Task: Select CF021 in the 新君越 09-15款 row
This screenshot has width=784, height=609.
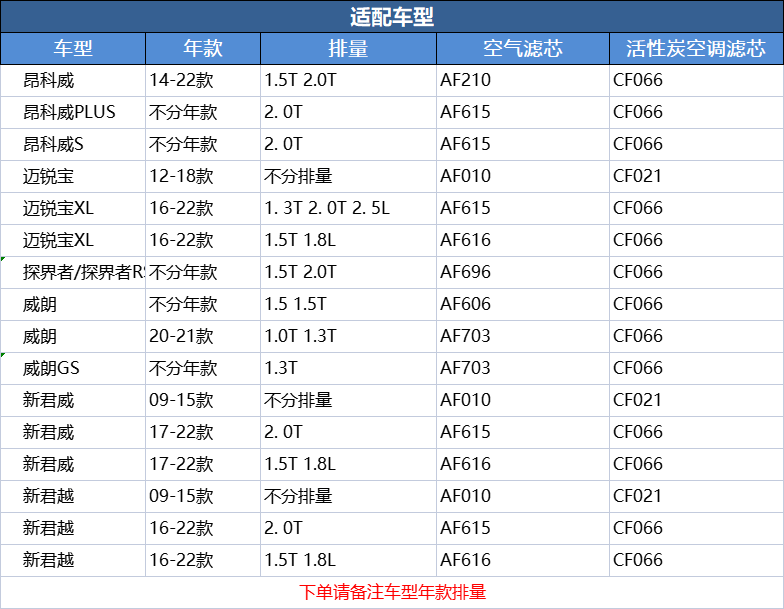Action: [x=696, y=496]
